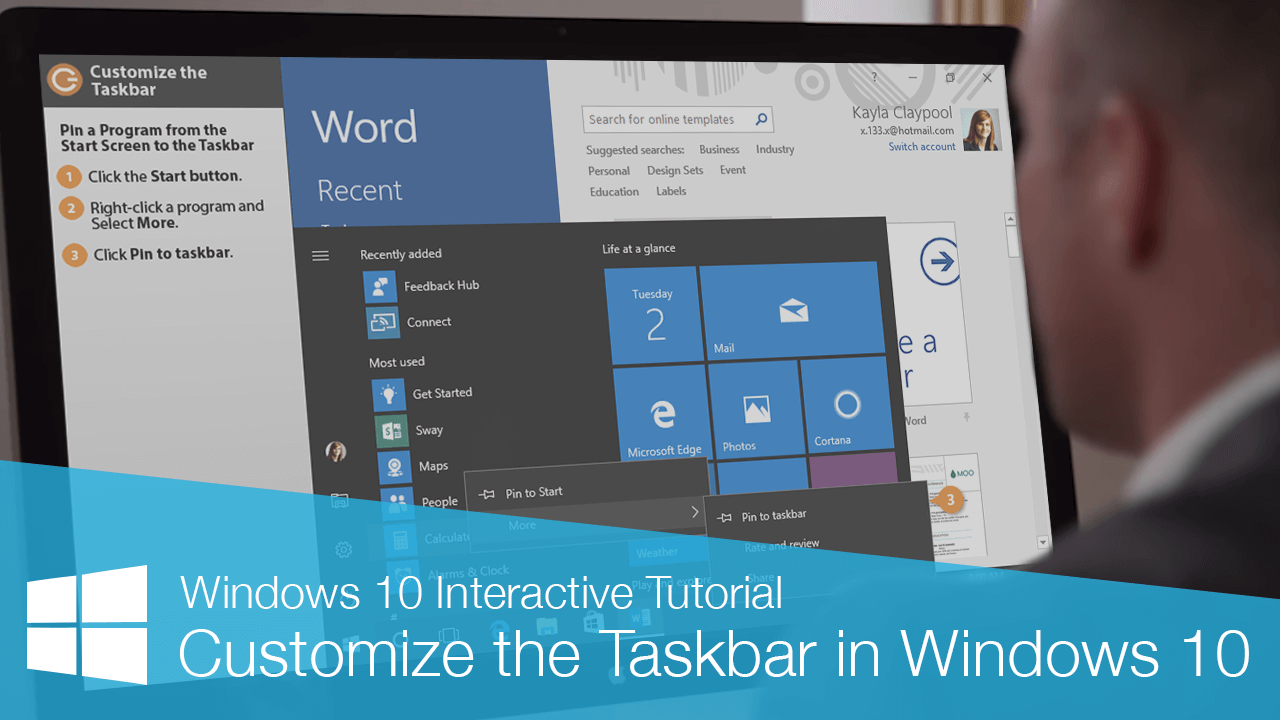Launch the Connect app icon
Screen dimensions: 1280x720
383,323
